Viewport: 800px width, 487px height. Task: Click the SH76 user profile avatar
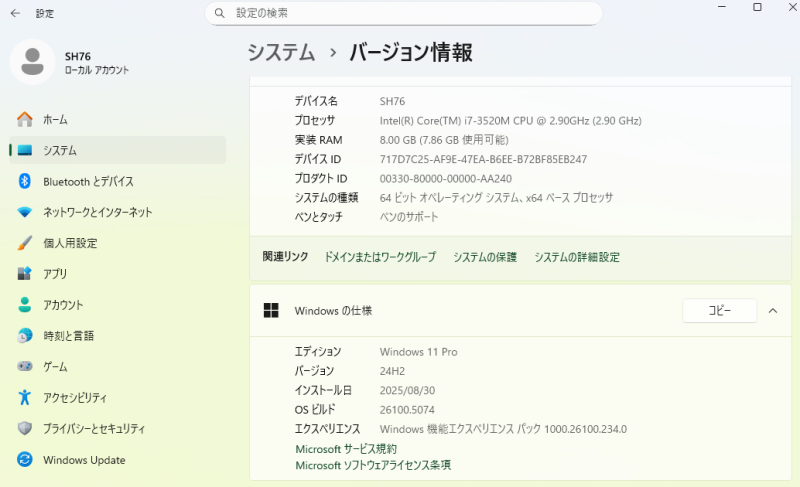(x=32, y=62)
